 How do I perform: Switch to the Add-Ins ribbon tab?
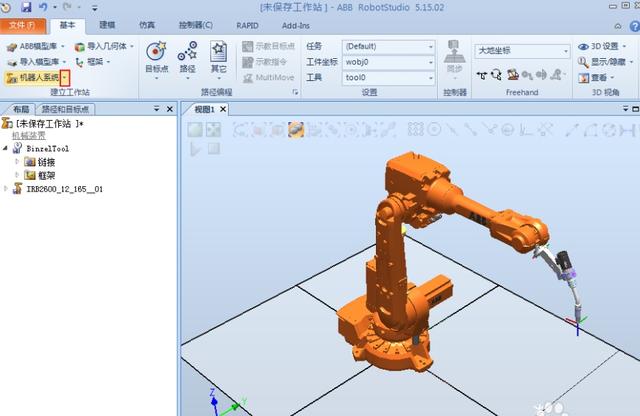pyautogui.click(x=296, y=25)
